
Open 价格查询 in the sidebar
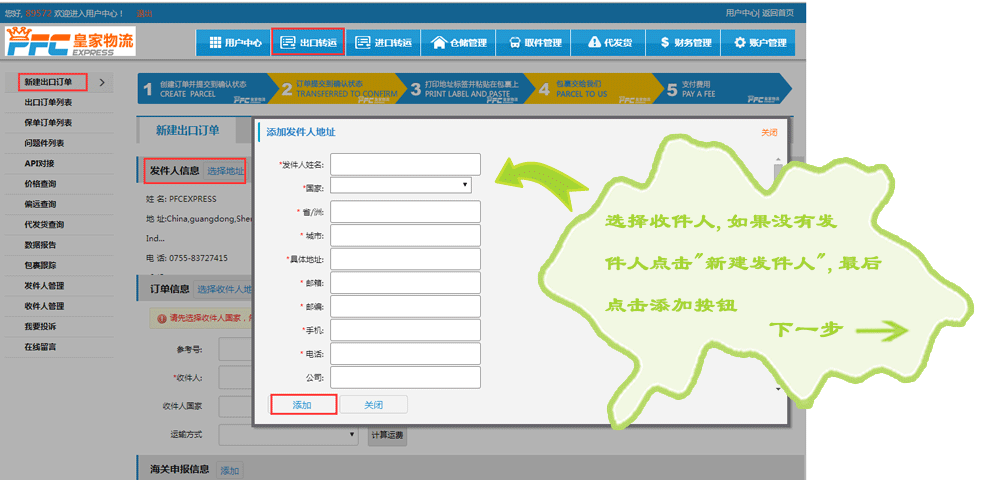[40, 184]
